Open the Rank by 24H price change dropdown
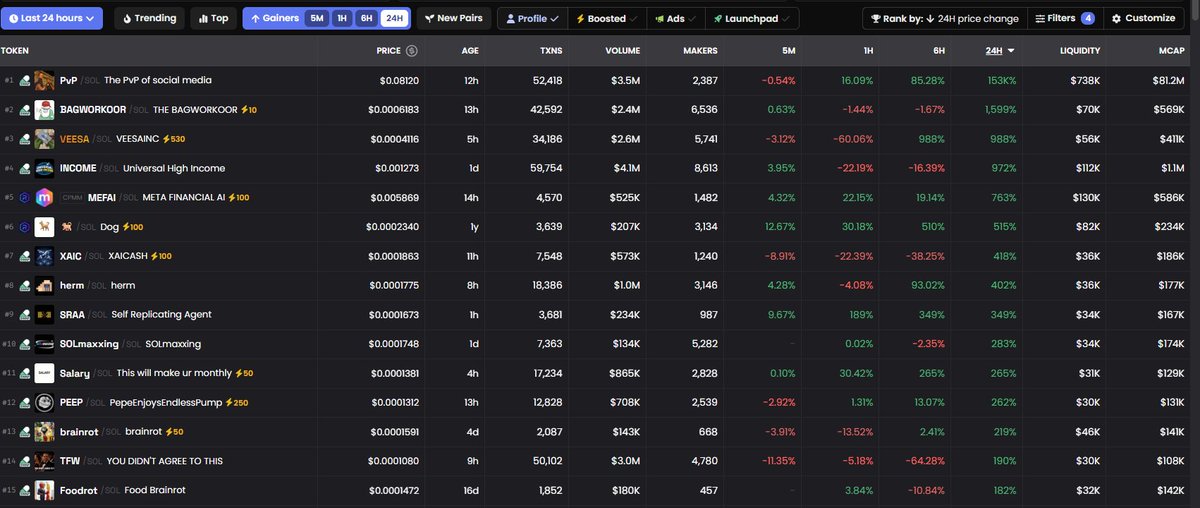This screenshot has width=1200, height=508. [x=944, y=18]
